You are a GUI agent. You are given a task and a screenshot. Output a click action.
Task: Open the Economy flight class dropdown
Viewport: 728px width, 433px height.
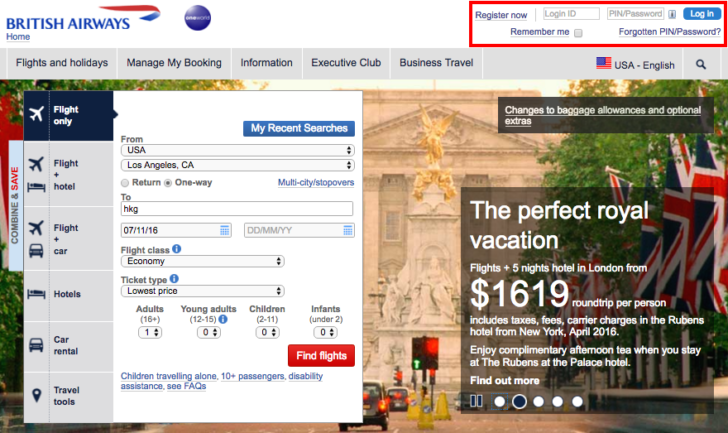point(202,261)
